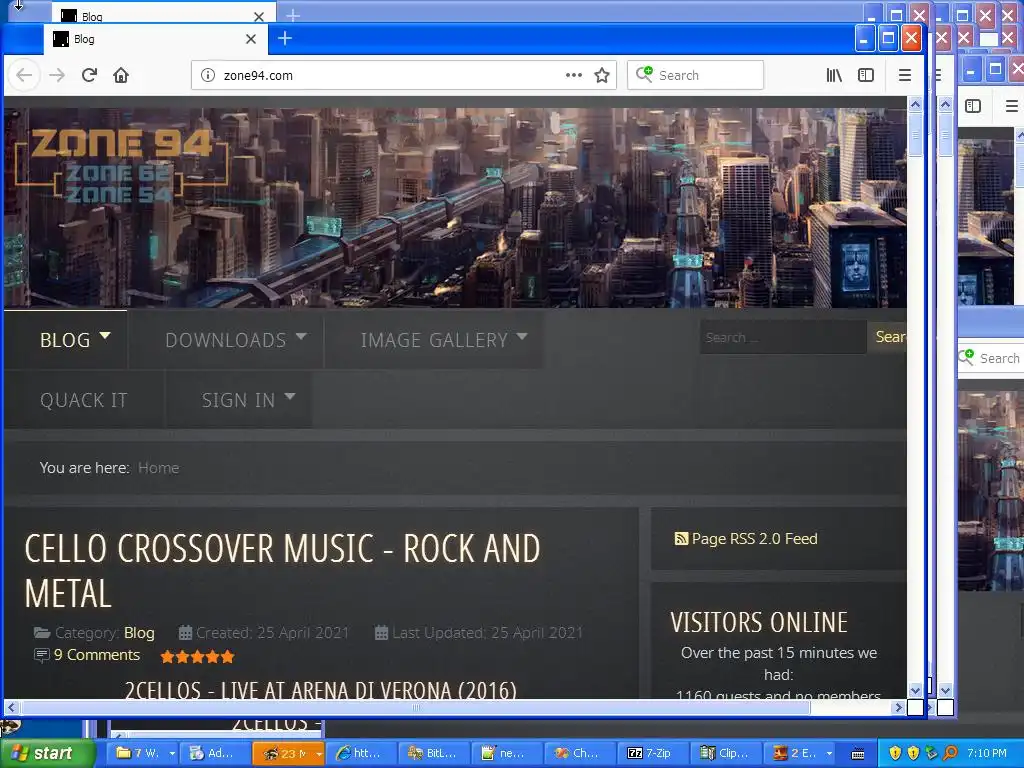
Task: Expand the 23 taskbar group arrow
Action: 319,753
